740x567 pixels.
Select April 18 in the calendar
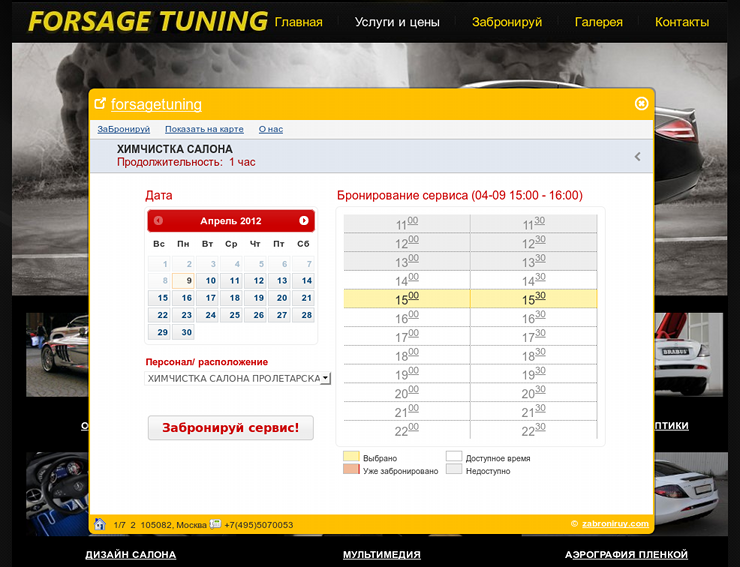tap(231, 298)
